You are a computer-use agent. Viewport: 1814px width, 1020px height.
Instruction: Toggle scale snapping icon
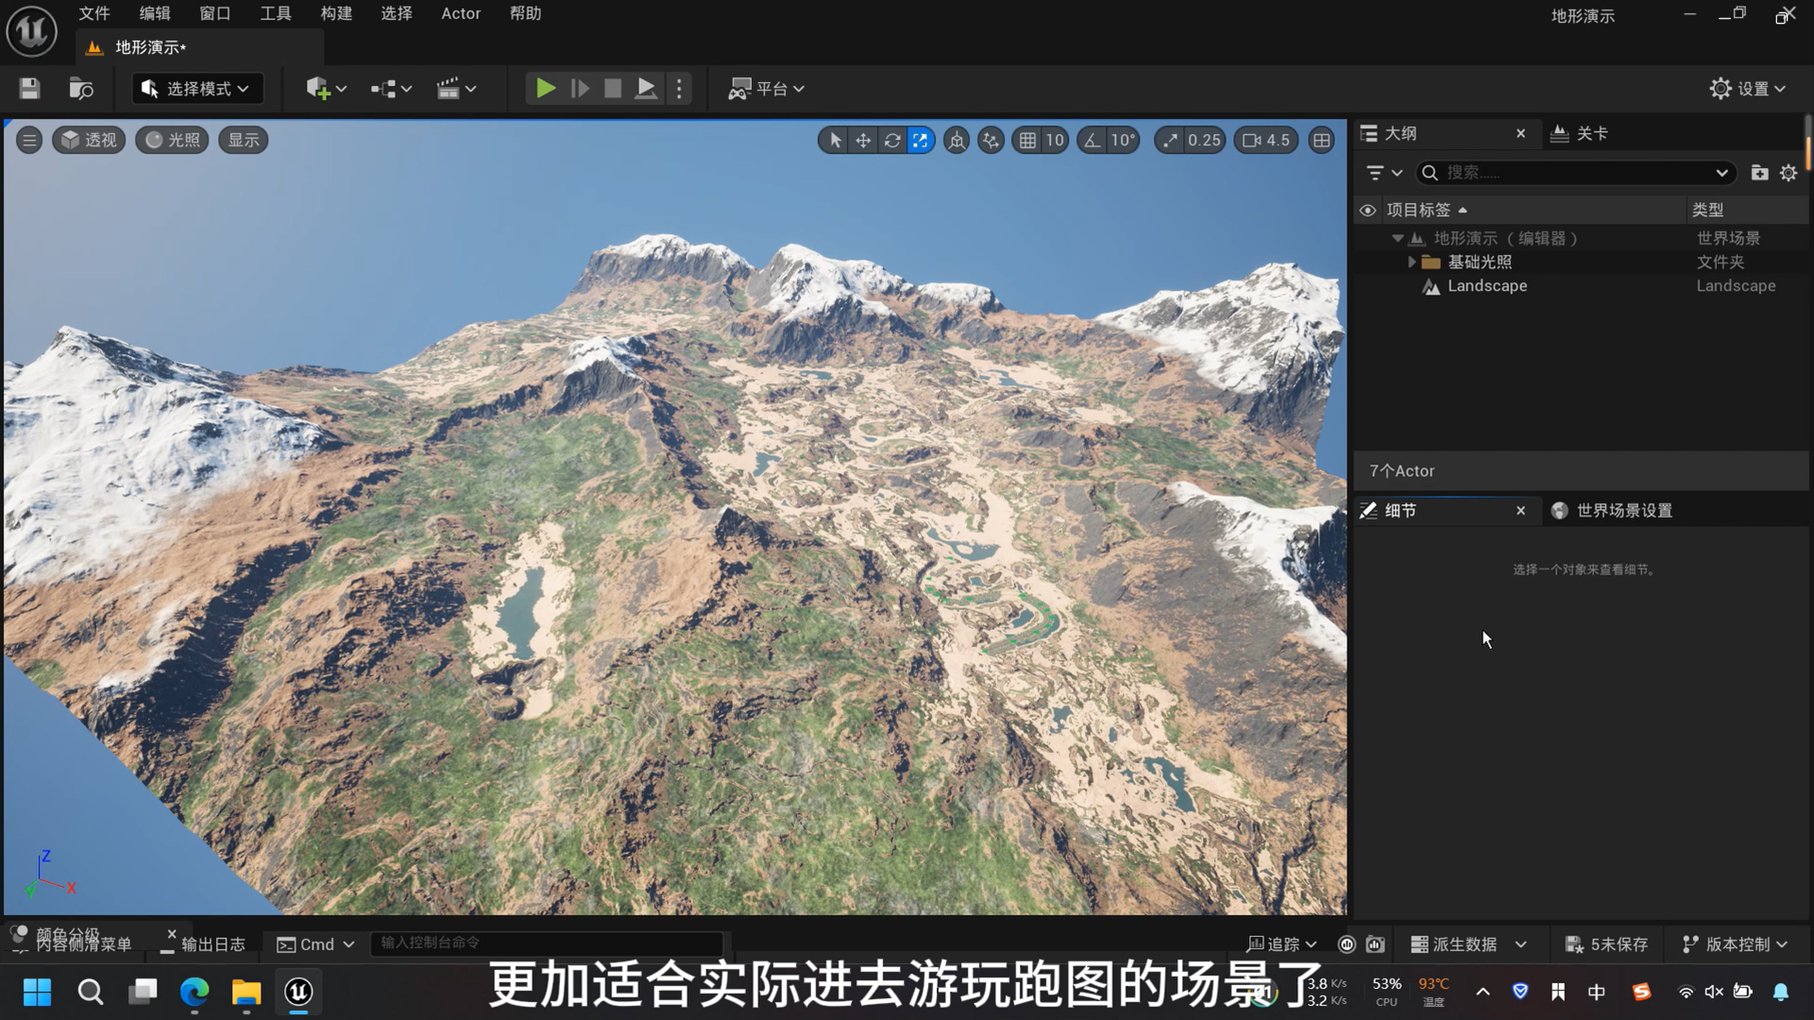tap(1169, 140)
